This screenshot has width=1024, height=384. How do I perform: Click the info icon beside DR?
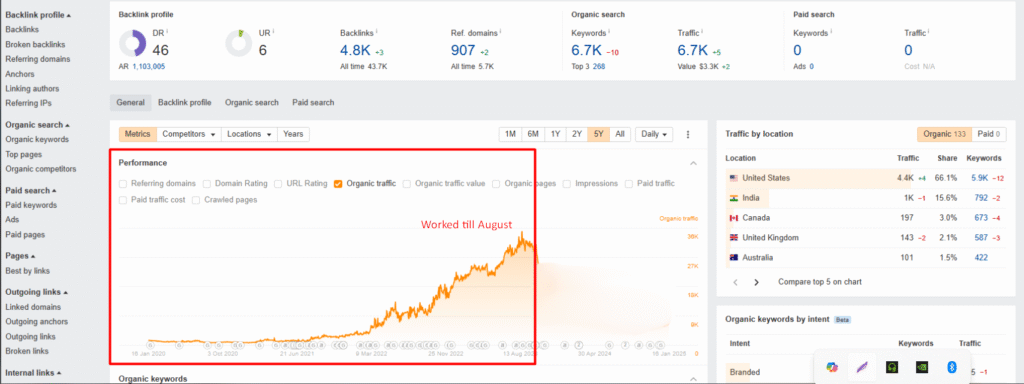coord(167,32)
